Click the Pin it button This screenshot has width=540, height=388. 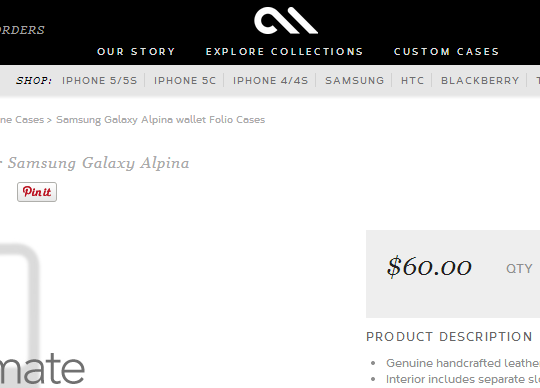37,192
